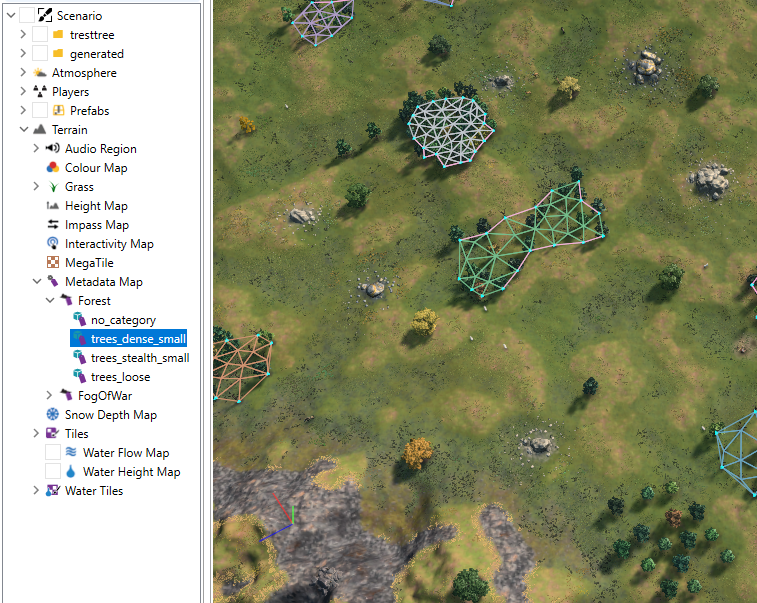
Task: Toggle the Water Height Map checkbox
Action: pos(53,471)
